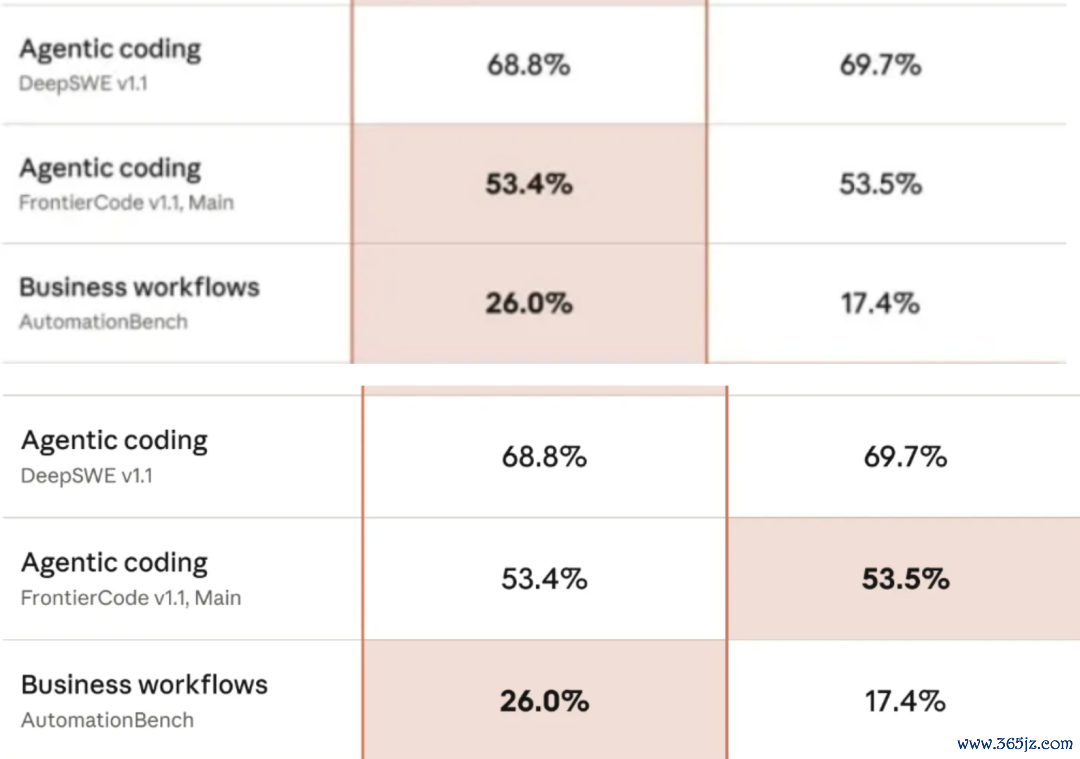Click the unhighlighted 53.4% in bottom table
Image resolution: width=1080 pixels, height=759 pixels.
point(544,579)
